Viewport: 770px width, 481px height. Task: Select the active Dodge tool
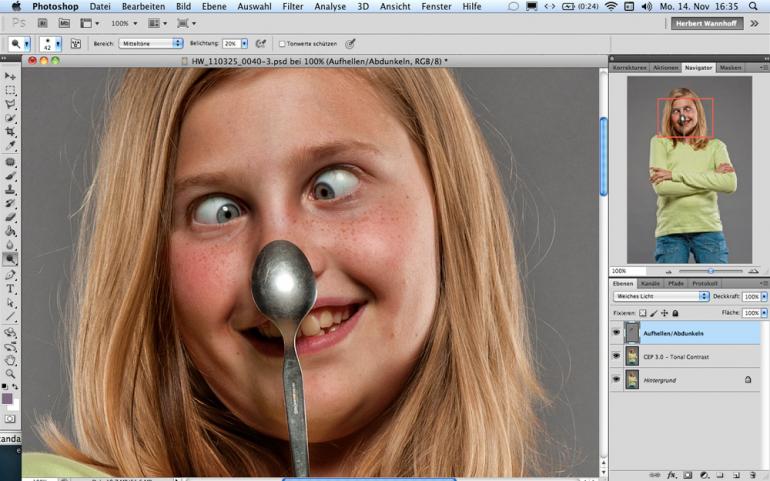pyautogui.click(x=10, y=259)
